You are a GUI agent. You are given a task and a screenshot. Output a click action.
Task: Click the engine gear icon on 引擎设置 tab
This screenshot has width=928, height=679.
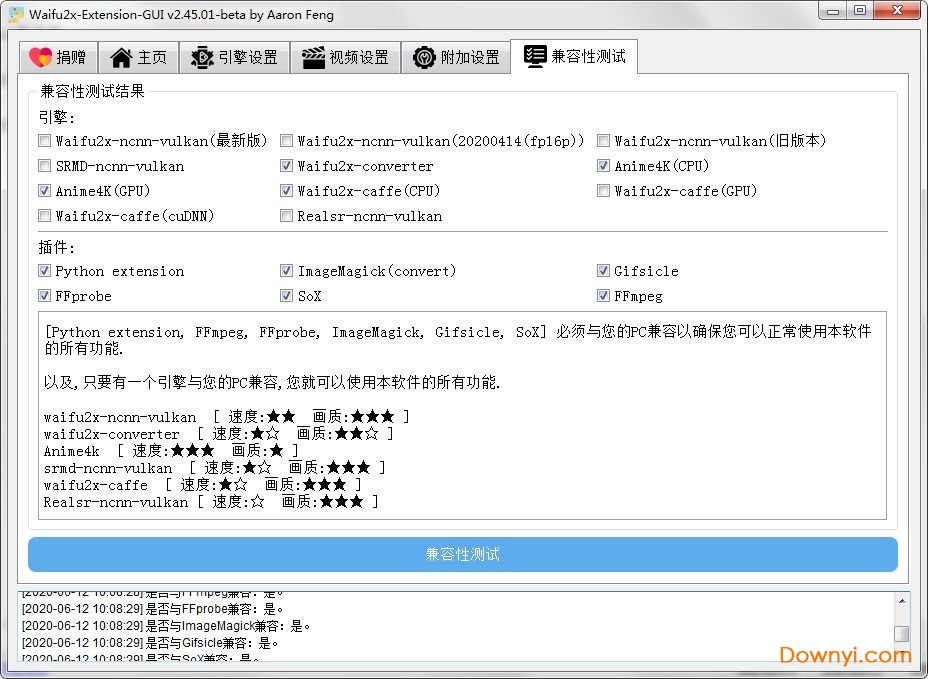coord(200,57)
